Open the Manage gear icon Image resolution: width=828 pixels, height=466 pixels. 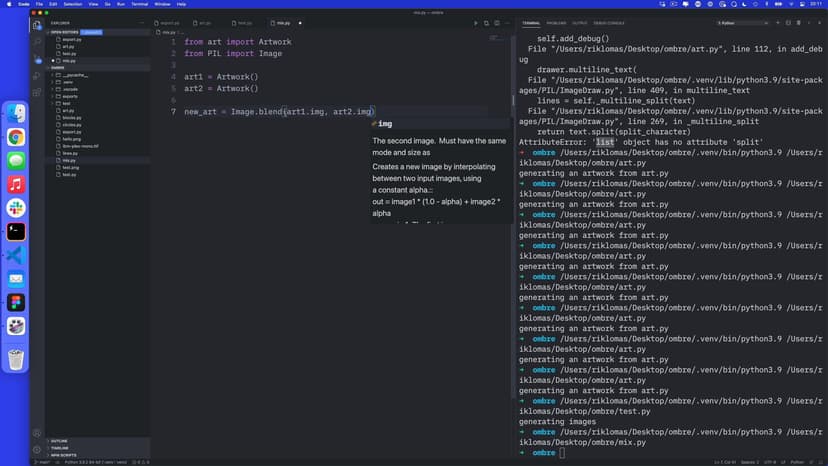point(37,450)
